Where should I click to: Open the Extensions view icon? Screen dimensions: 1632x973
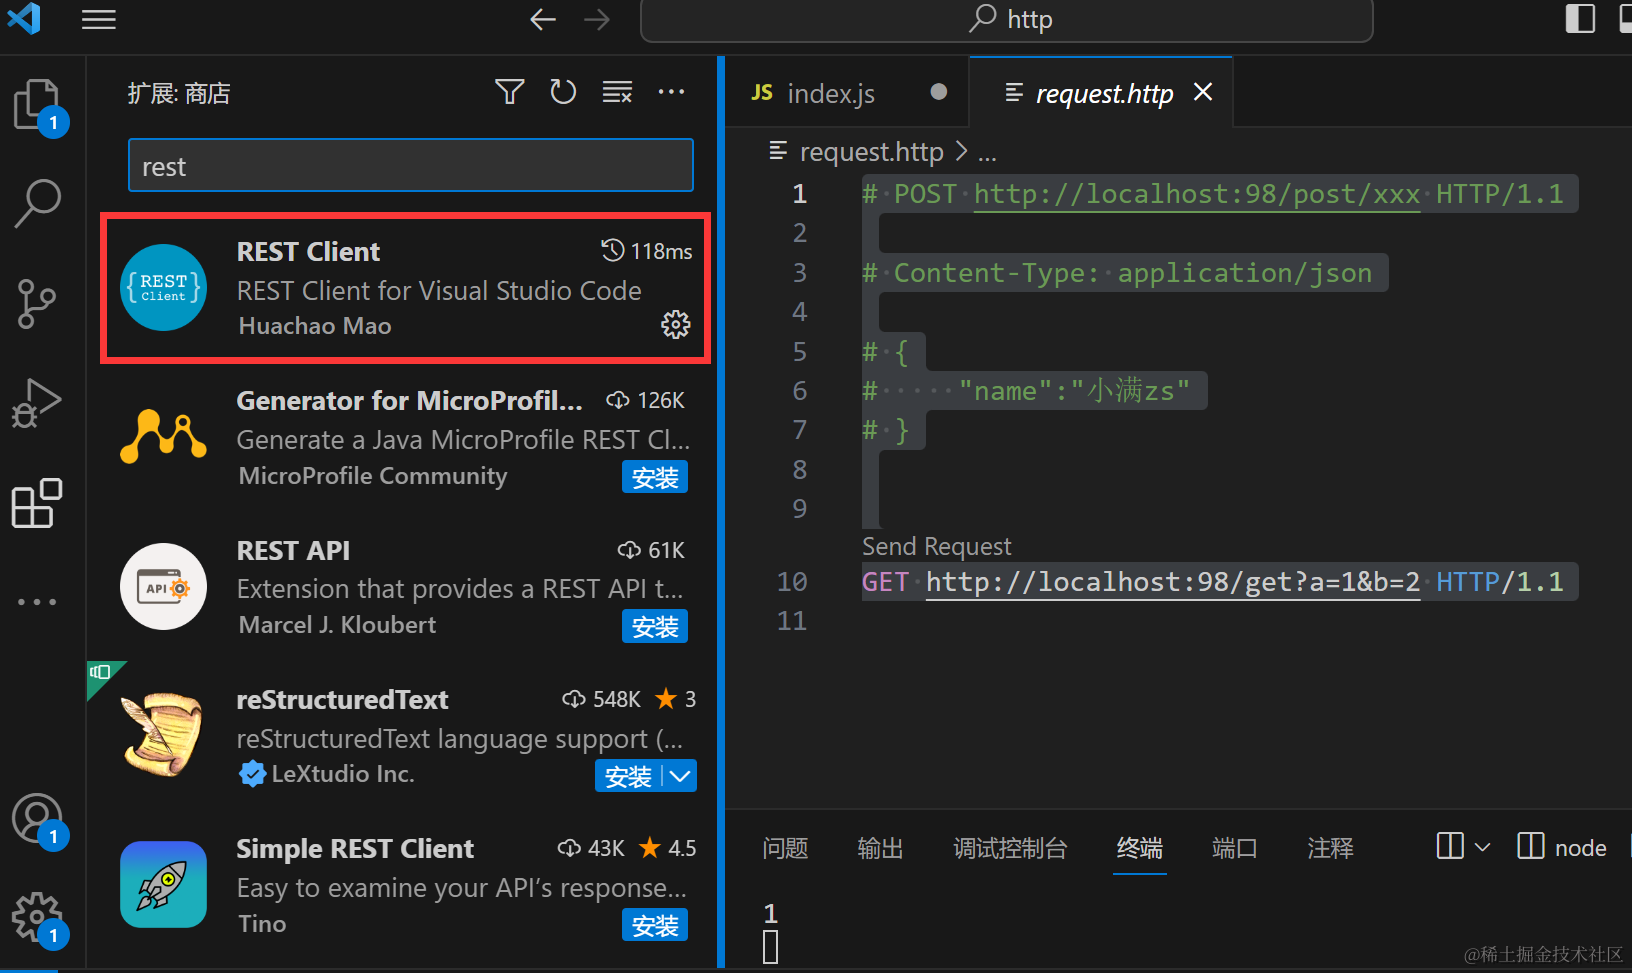point(38,503)
